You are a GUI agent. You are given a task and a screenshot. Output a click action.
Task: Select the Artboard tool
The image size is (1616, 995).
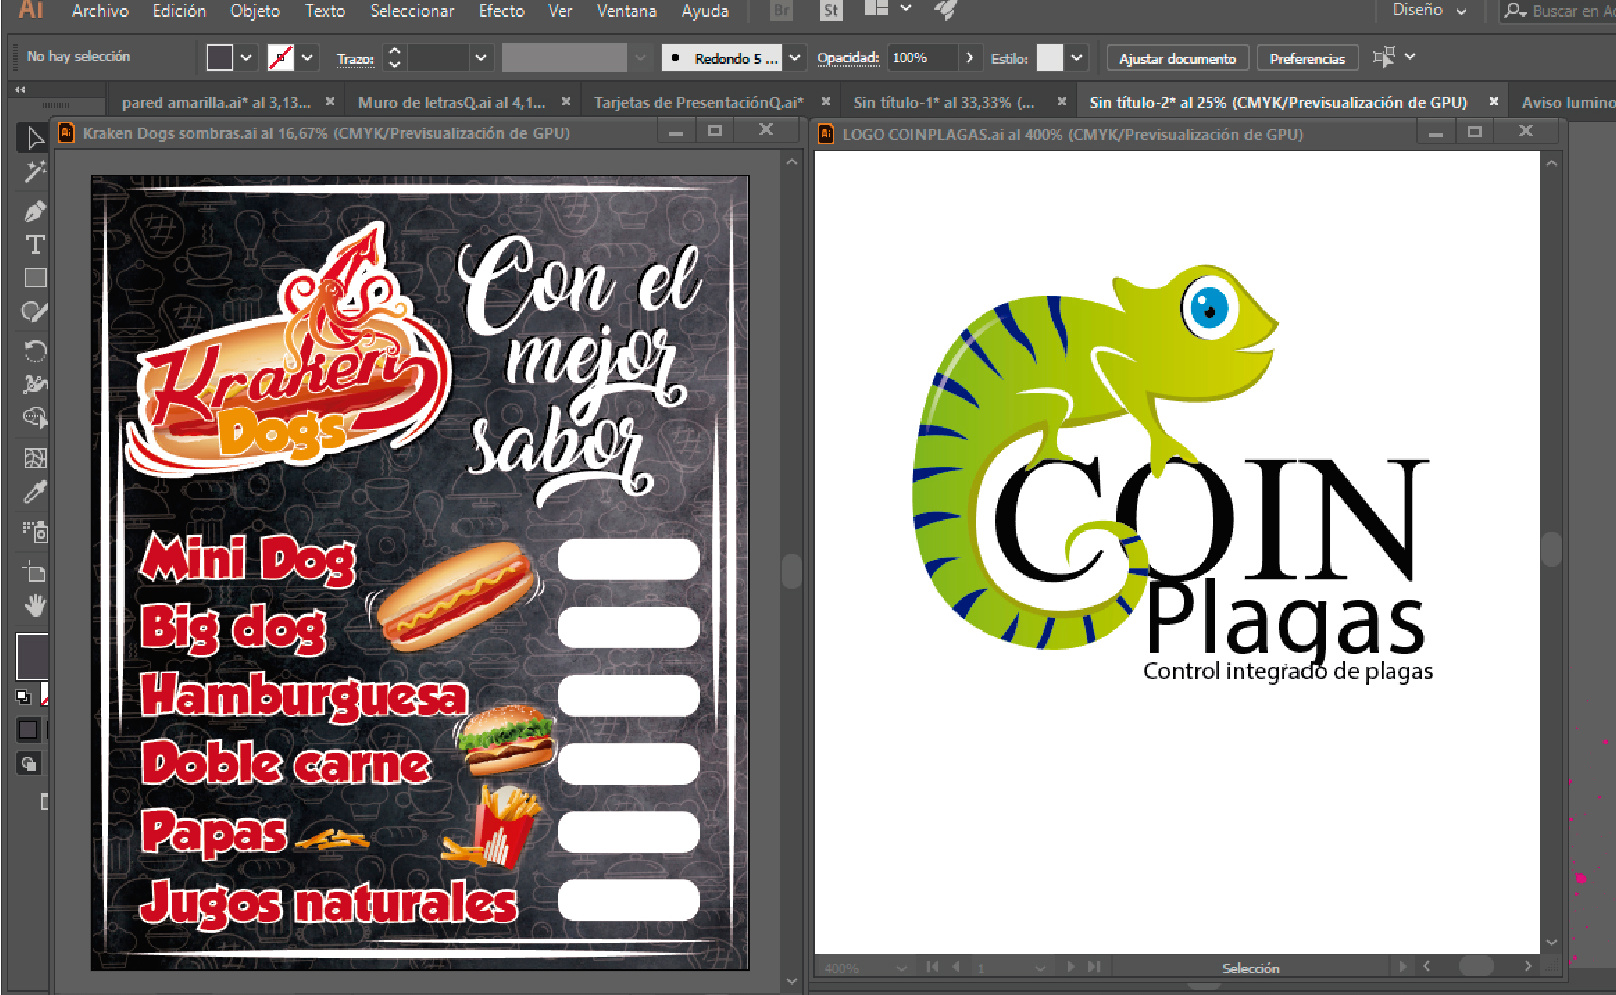pos(35,572)
